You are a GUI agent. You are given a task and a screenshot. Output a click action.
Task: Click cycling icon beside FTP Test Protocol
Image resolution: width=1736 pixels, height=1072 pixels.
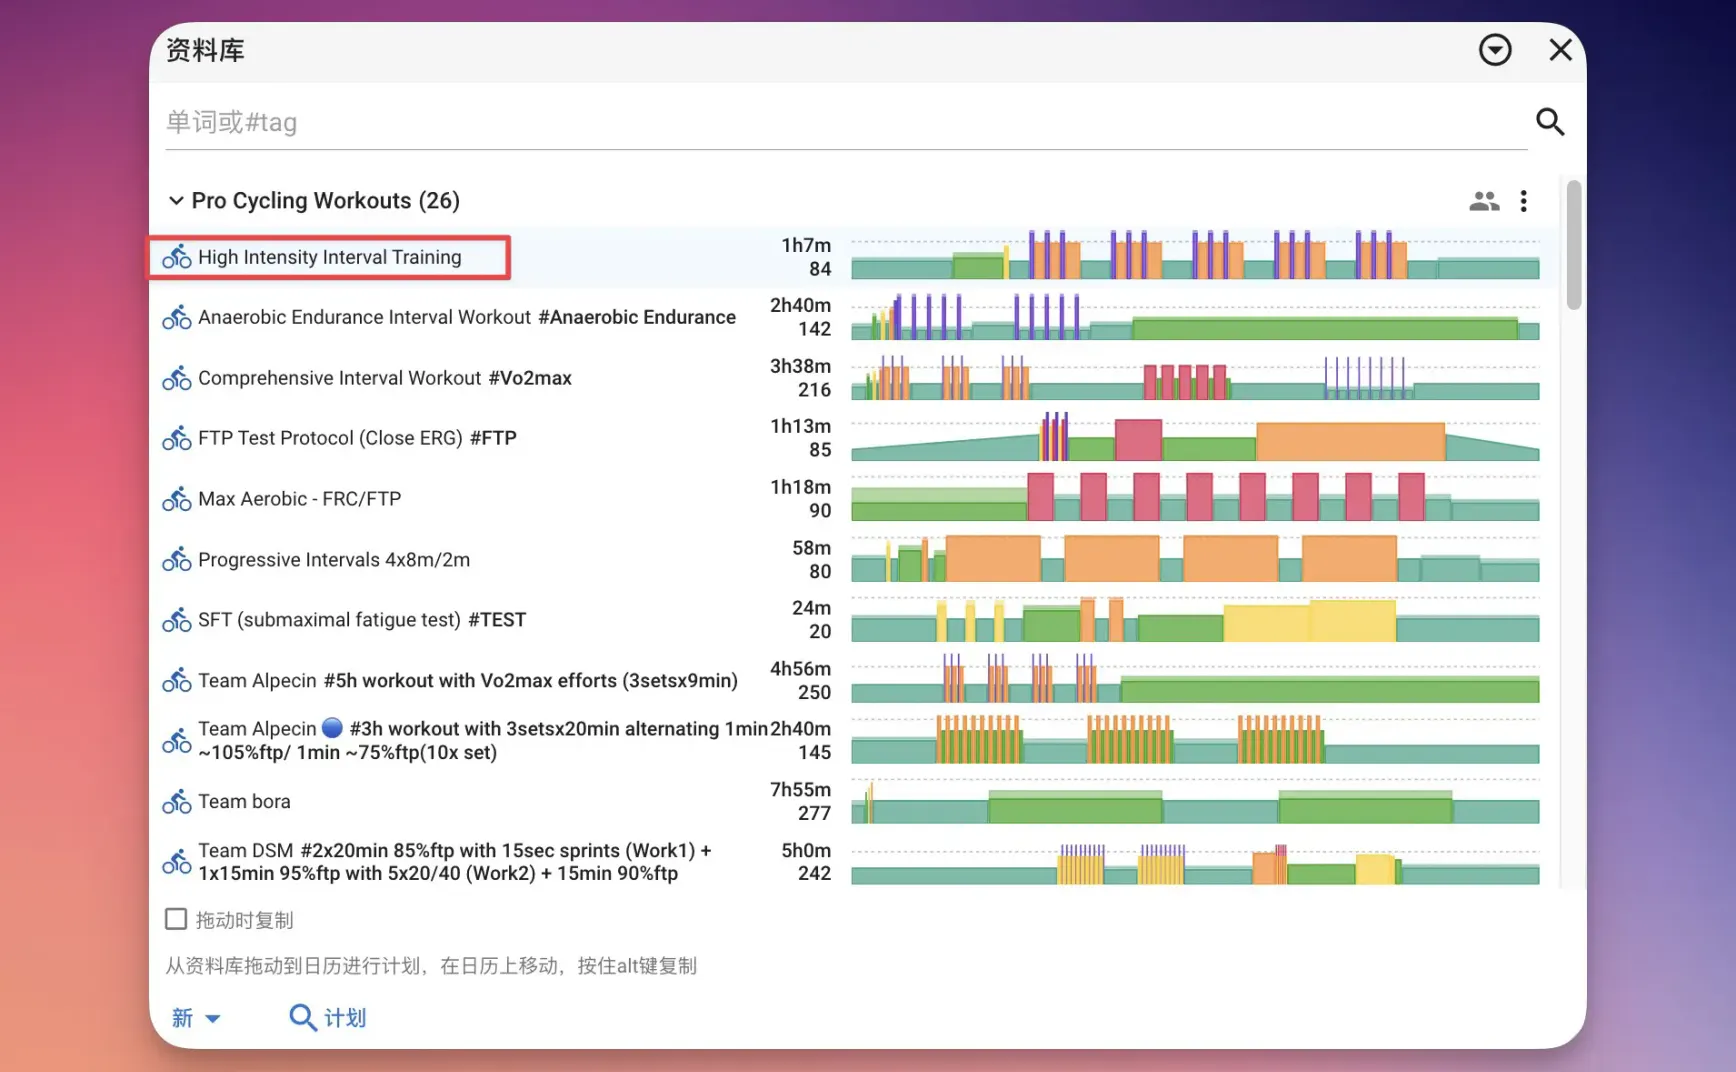pos(177,438)
